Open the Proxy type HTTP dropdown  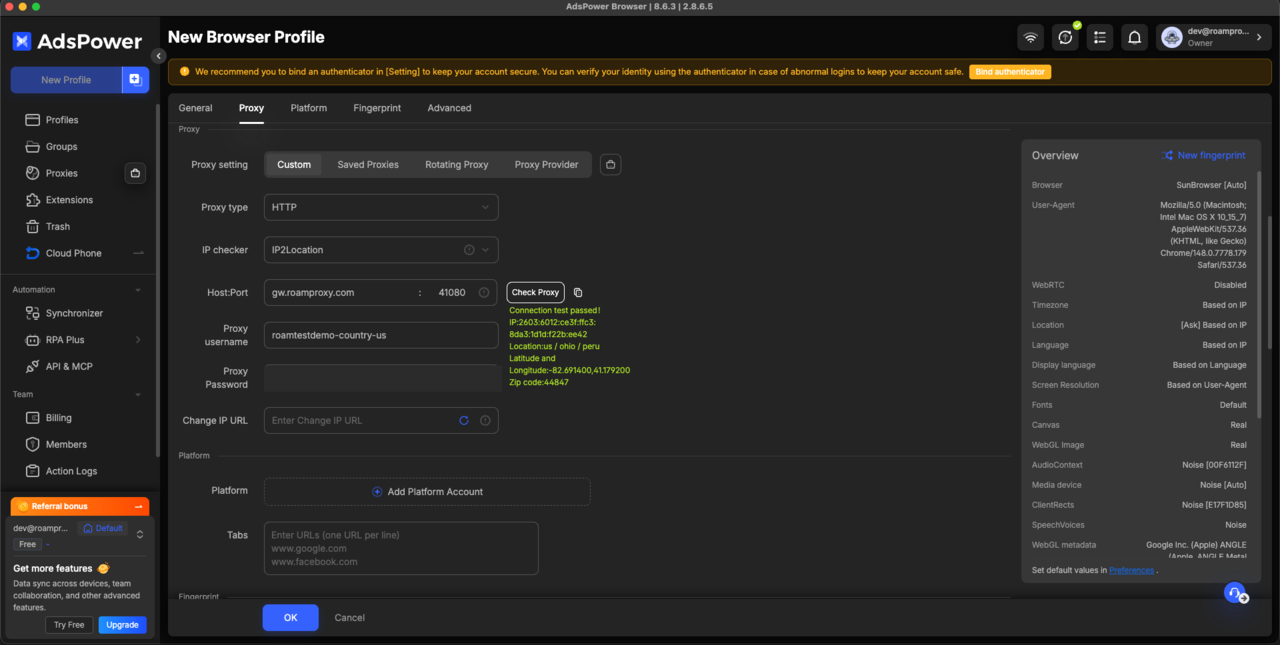381,207
